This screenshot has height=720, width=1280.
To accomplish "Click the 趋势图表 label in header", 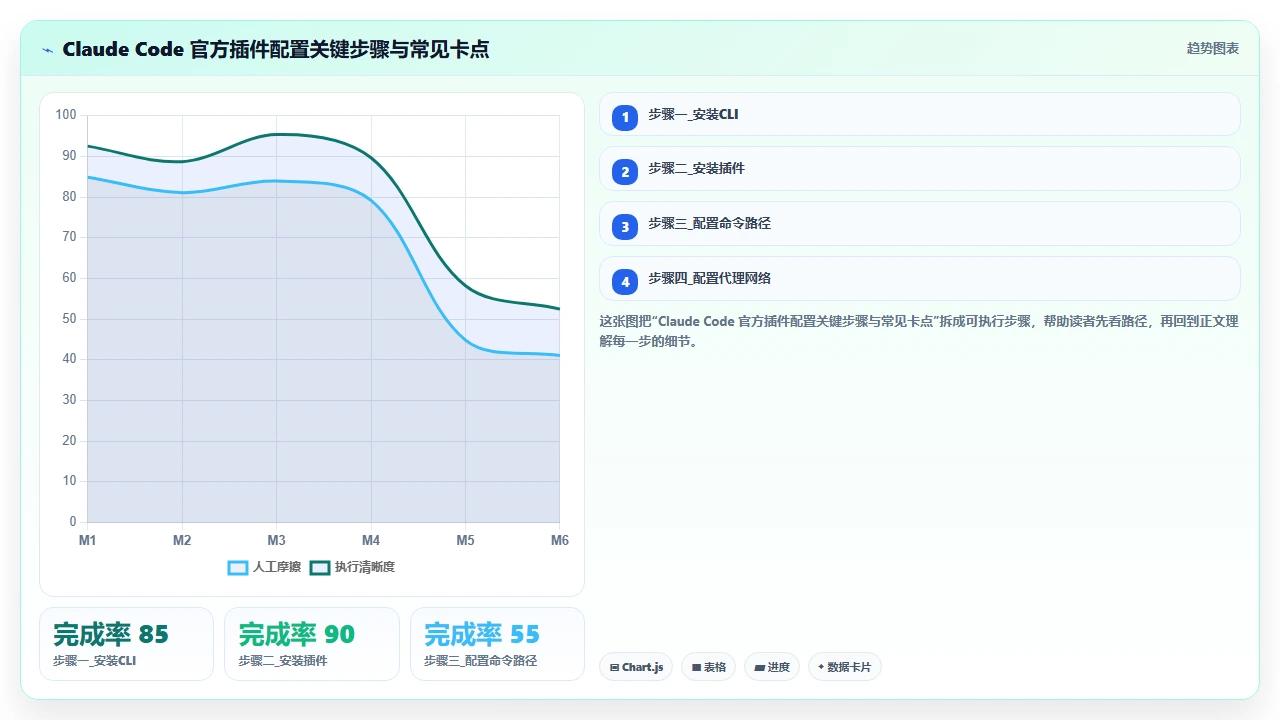I will [1213, 48].
